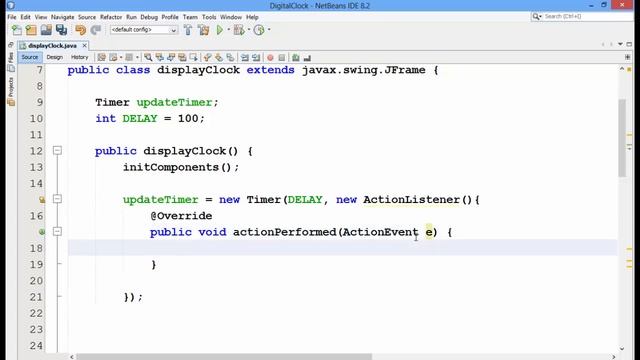
Task: Click the Search (Ctrl+I) field
Action: coord(588,16)
